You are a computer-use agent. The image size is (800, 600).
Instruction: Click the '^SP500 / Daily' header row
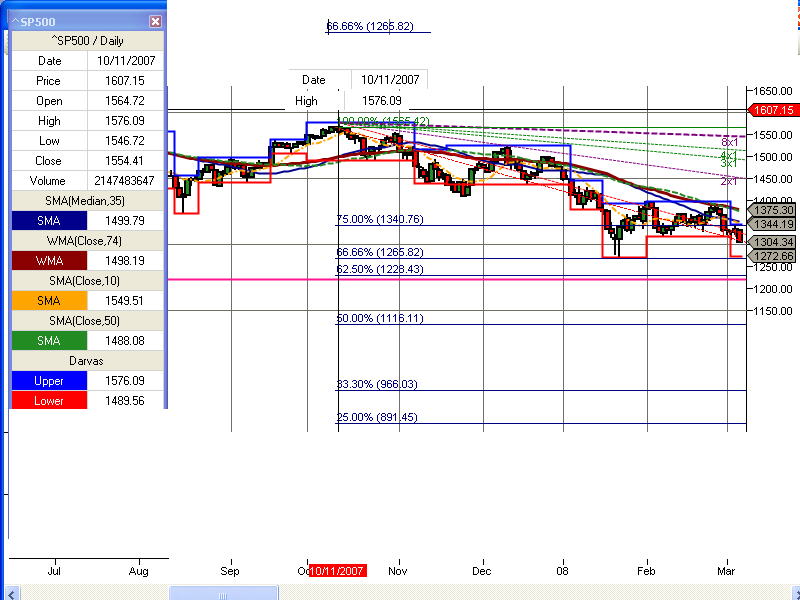(x=87, y=41)
